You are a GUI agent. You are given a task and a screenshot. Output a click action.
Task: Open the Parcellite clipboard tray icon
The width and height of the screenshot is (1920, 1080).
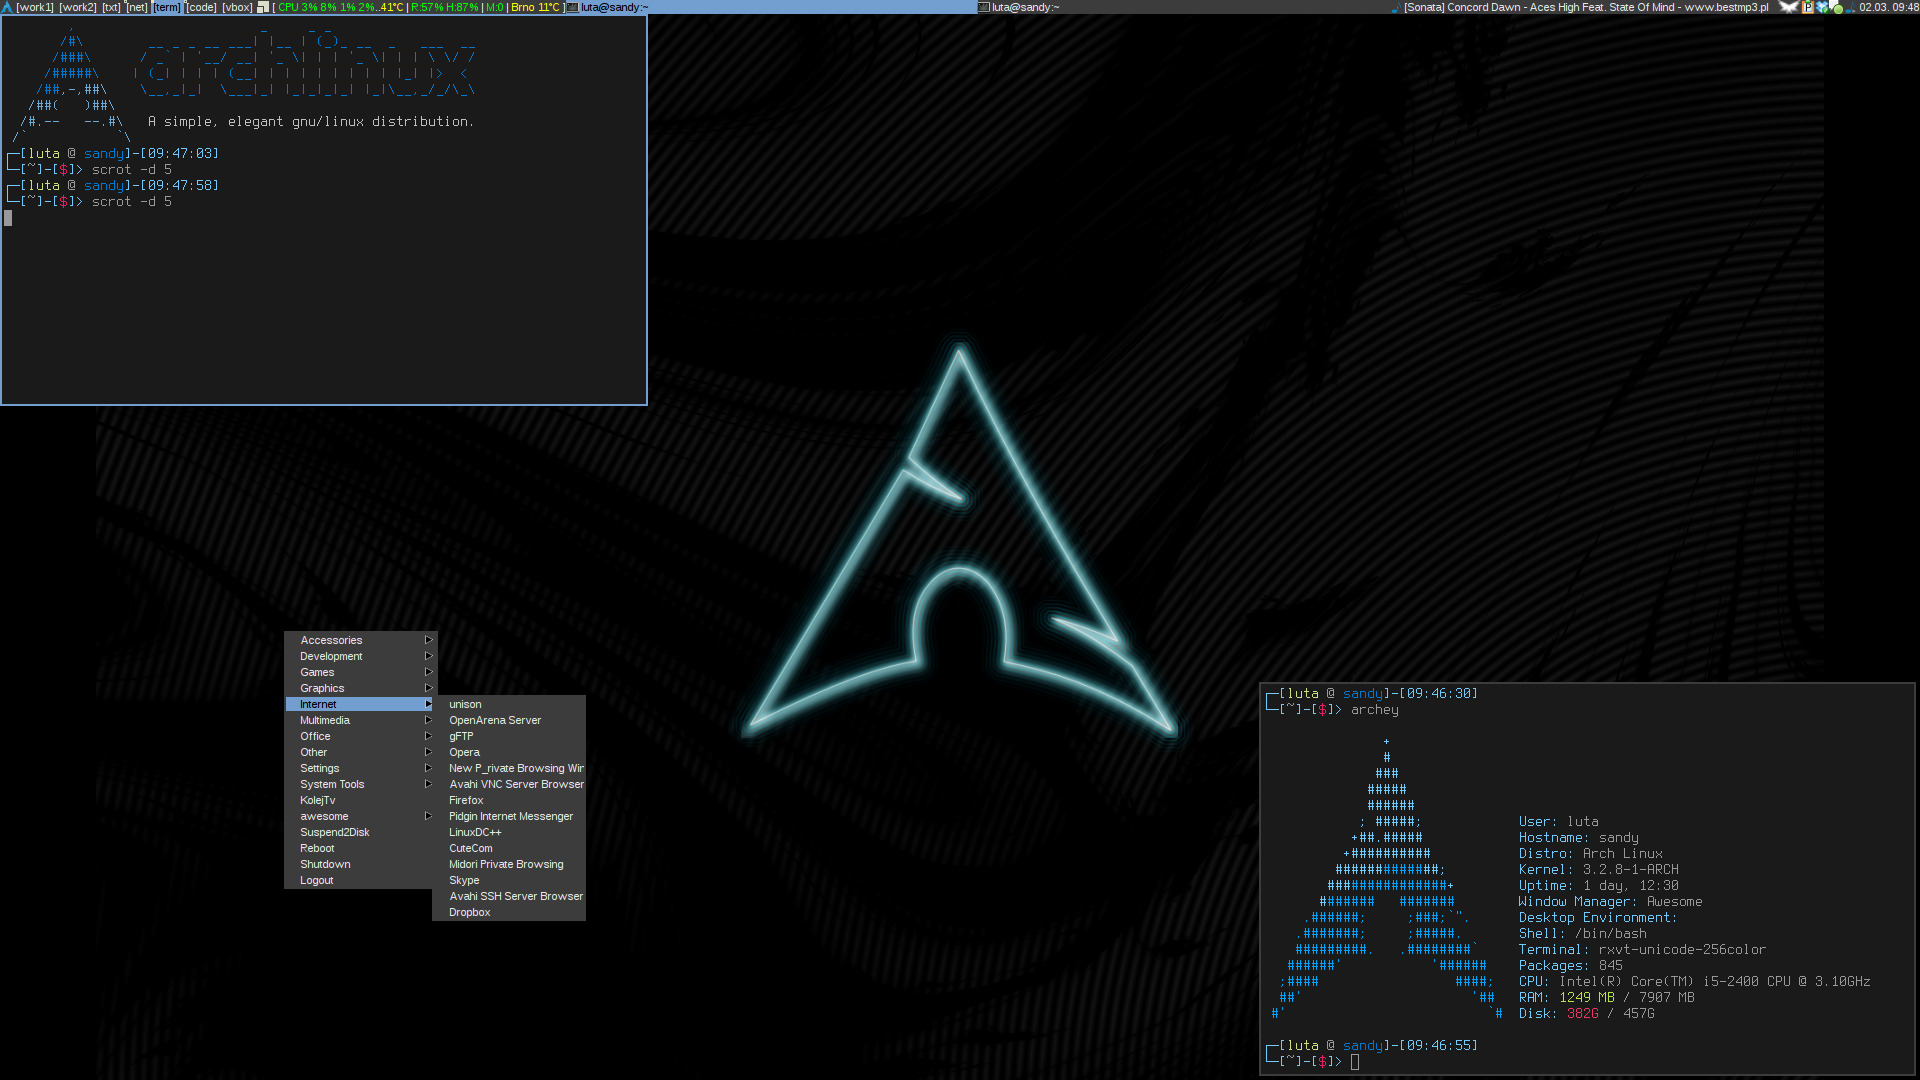coord(1808,7)
